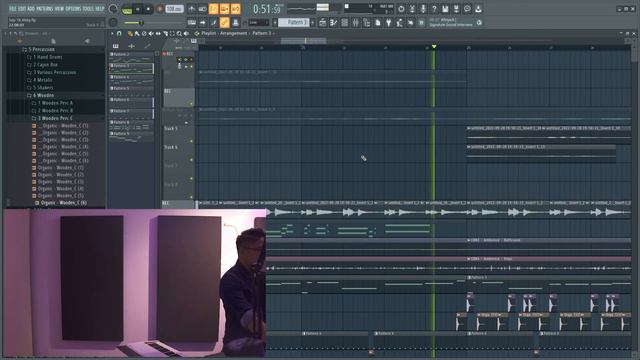Toggle the step edit arrow icon
This screenshot has height=360, width=640.
point(202,23)
